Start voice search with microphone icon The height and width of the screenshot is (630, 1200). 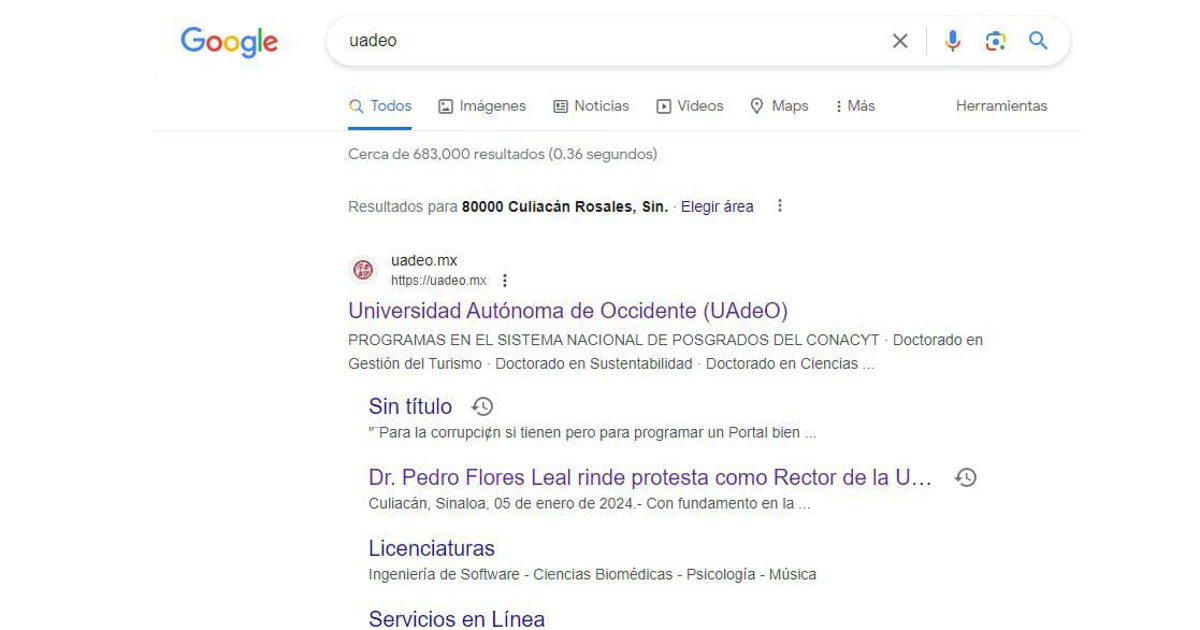(952, 41)
